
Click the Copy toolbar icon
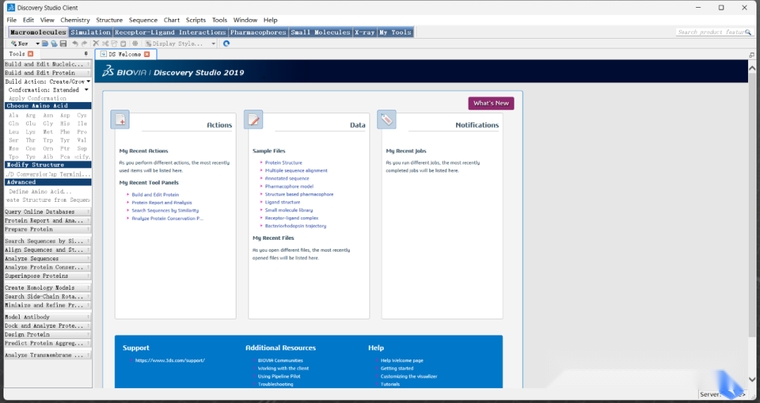pyautogui.click(x=114, y=44)
